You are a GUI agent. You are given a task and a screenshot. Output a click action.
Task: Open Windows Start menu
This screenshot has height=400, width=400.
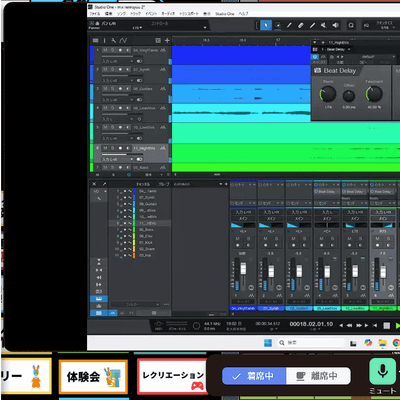268,343
